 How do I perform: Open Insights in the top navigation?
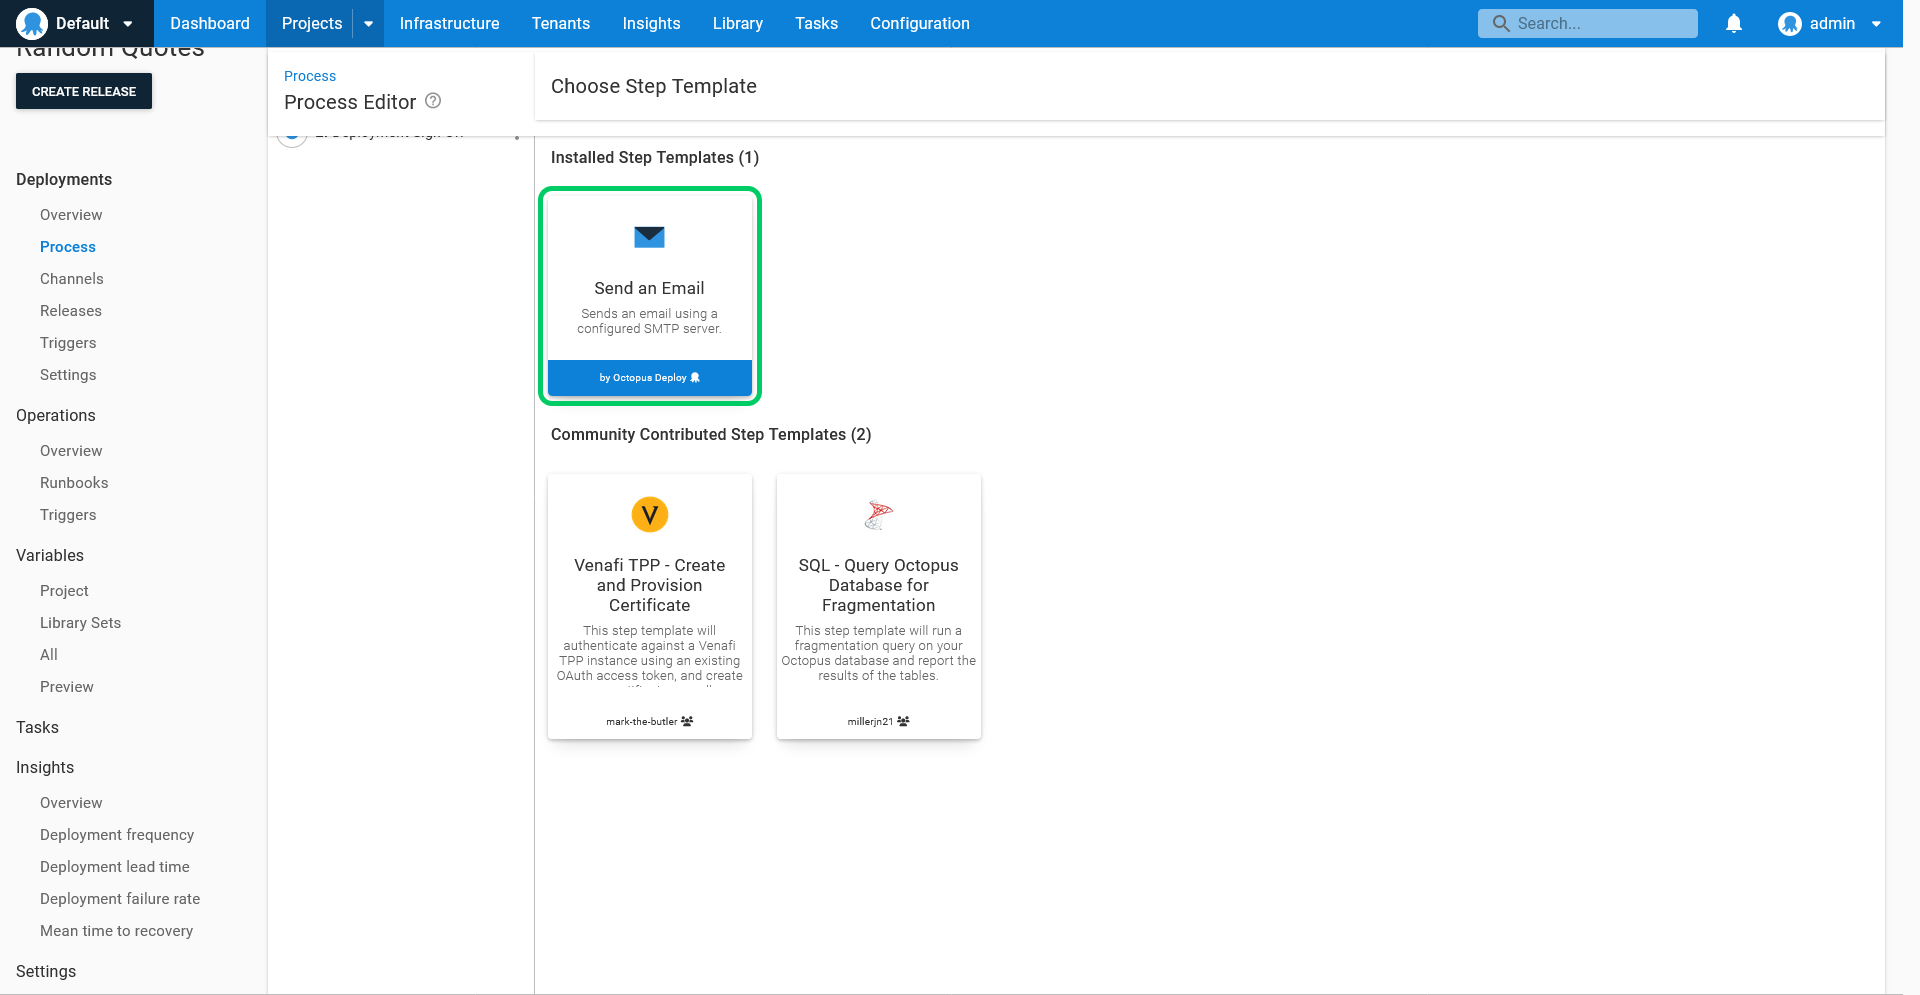click(651, 23)
